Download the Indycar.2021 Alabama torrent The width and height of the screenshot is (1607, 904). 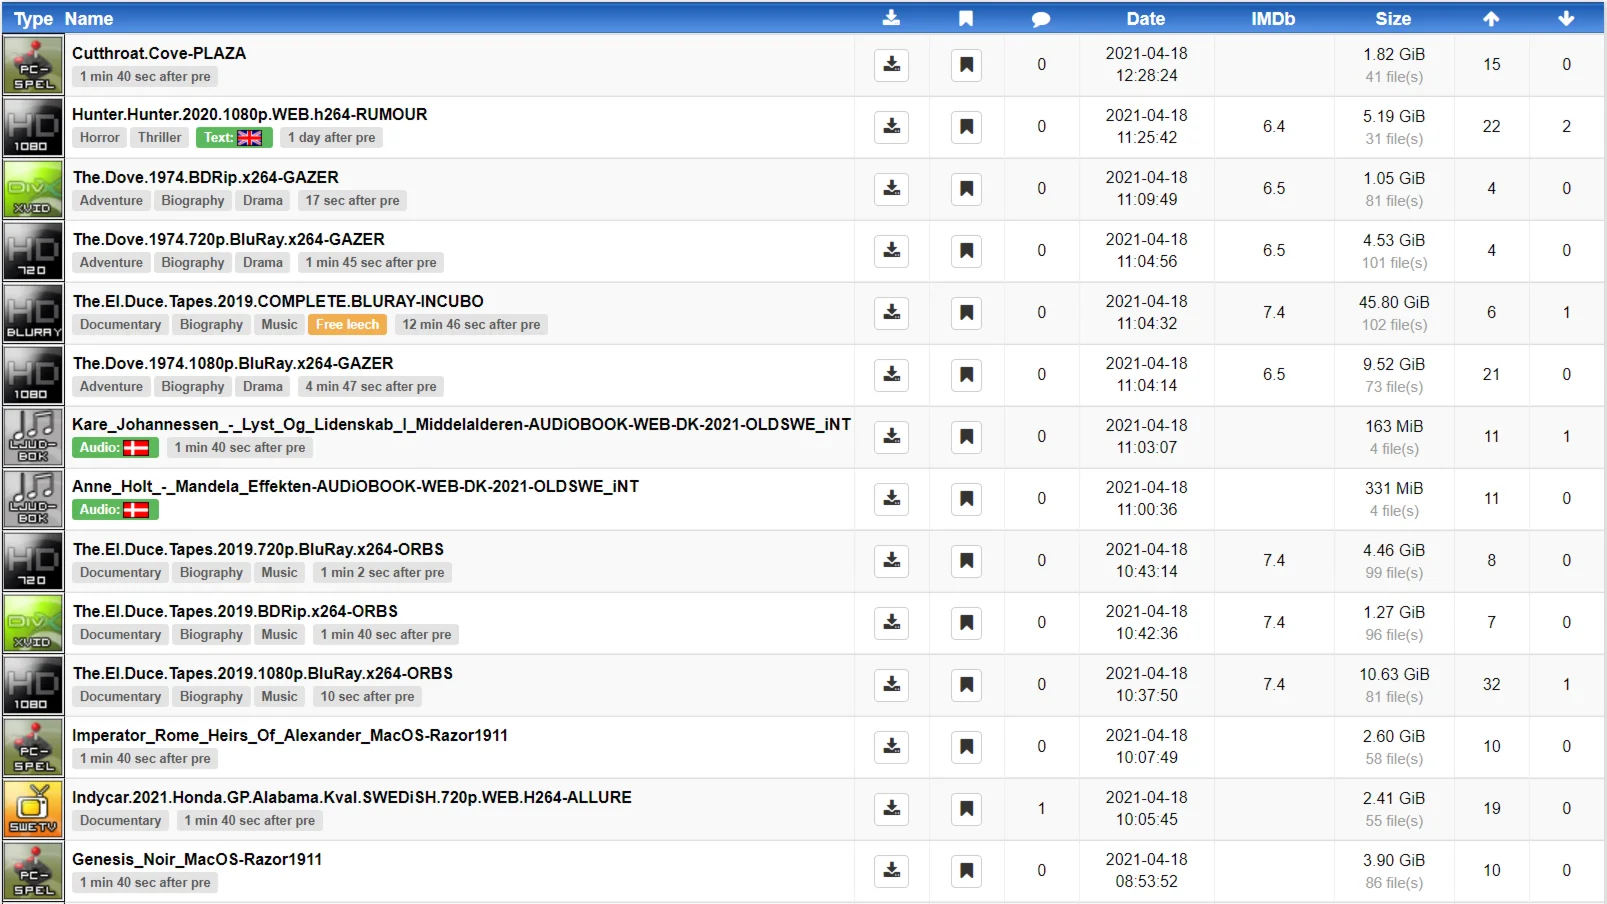891,809
